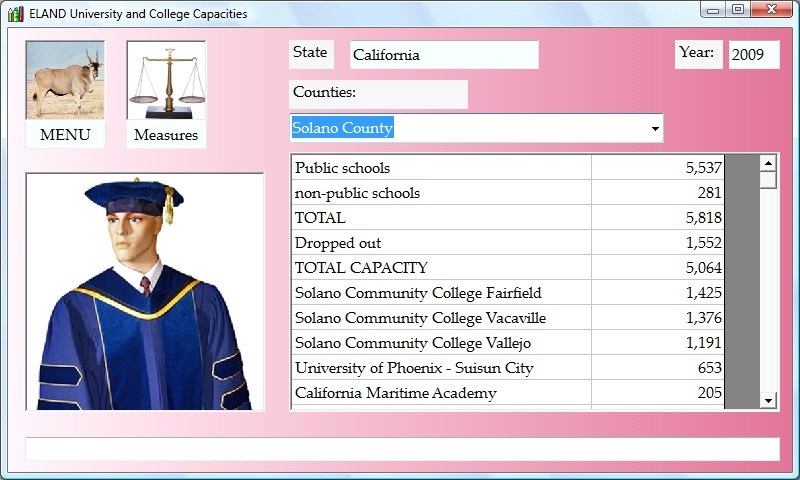Click the app icon in the title bar

[15, 14]
